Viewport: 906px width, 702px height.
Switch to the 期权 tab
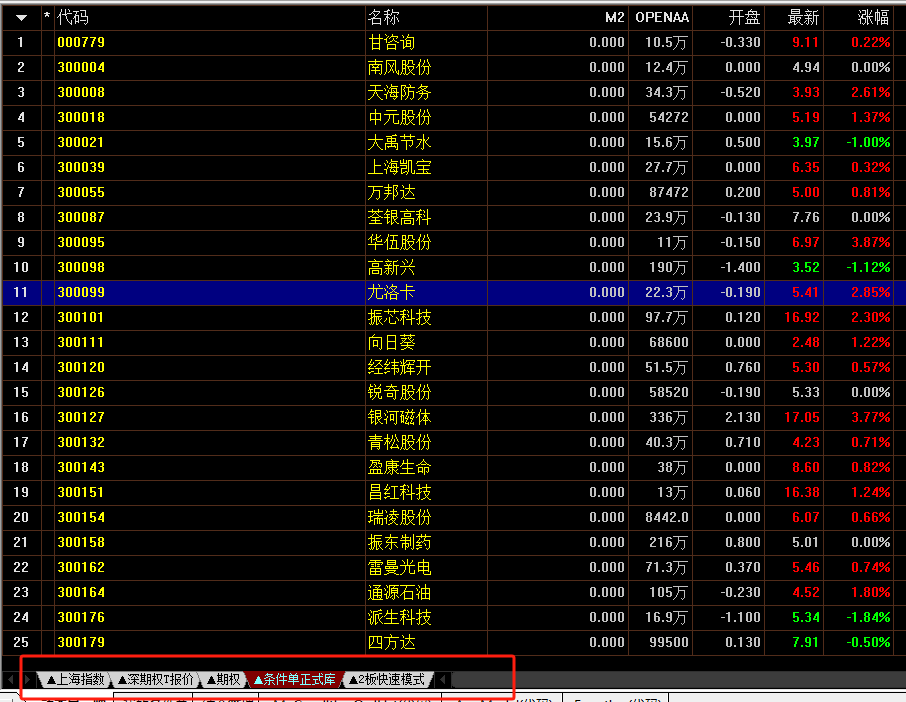[x=224, y=679]
